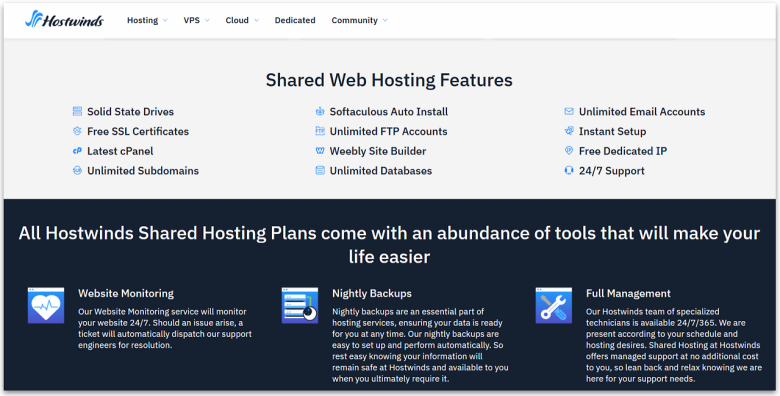780x396 pixels.
Task: Click the Unlimited Email Accounts text
Action: point(642,111)
